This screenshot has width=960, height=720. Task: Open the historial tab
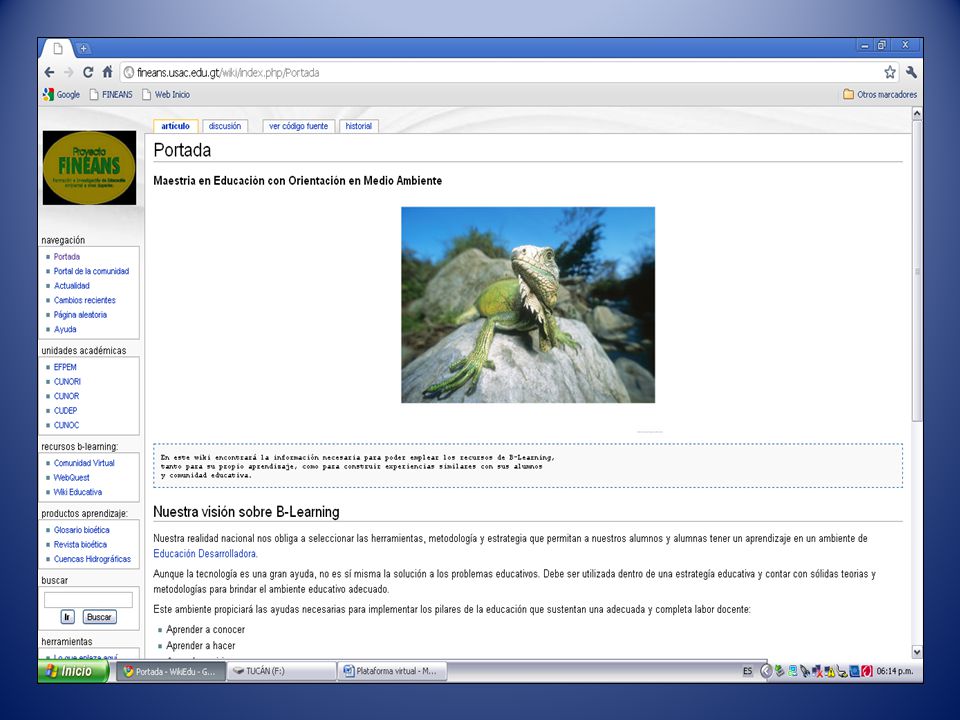pos(359,126)
